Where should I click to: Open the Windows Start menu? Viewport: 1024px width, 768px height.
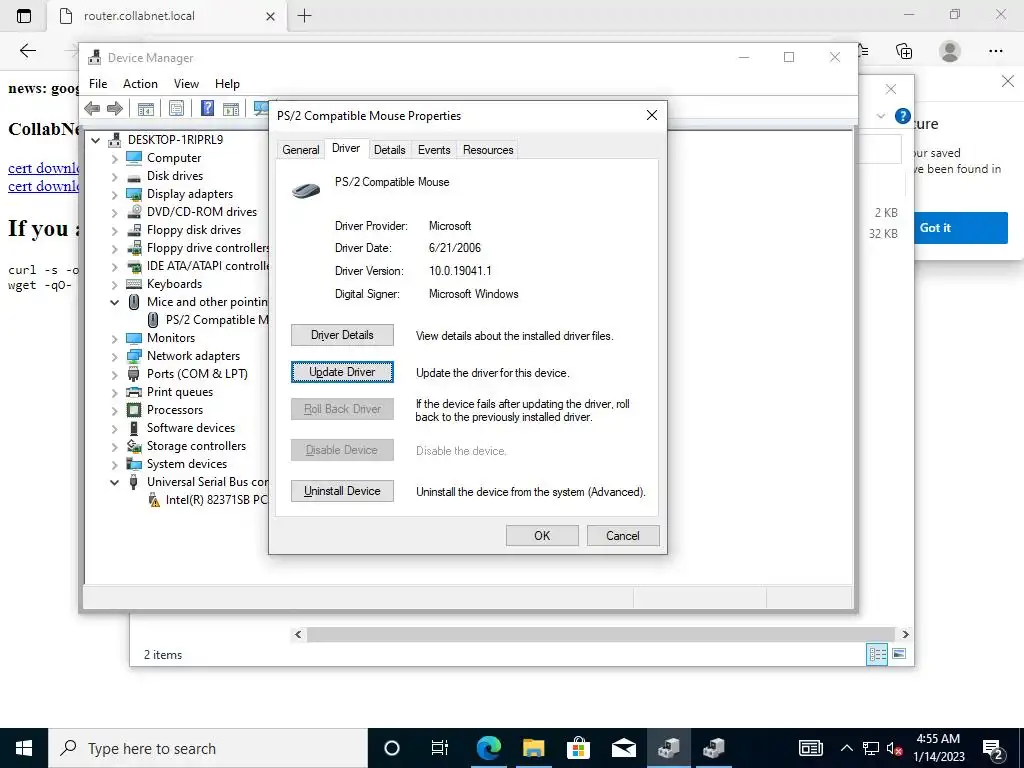pyautogui.click(x=24, y=748)
